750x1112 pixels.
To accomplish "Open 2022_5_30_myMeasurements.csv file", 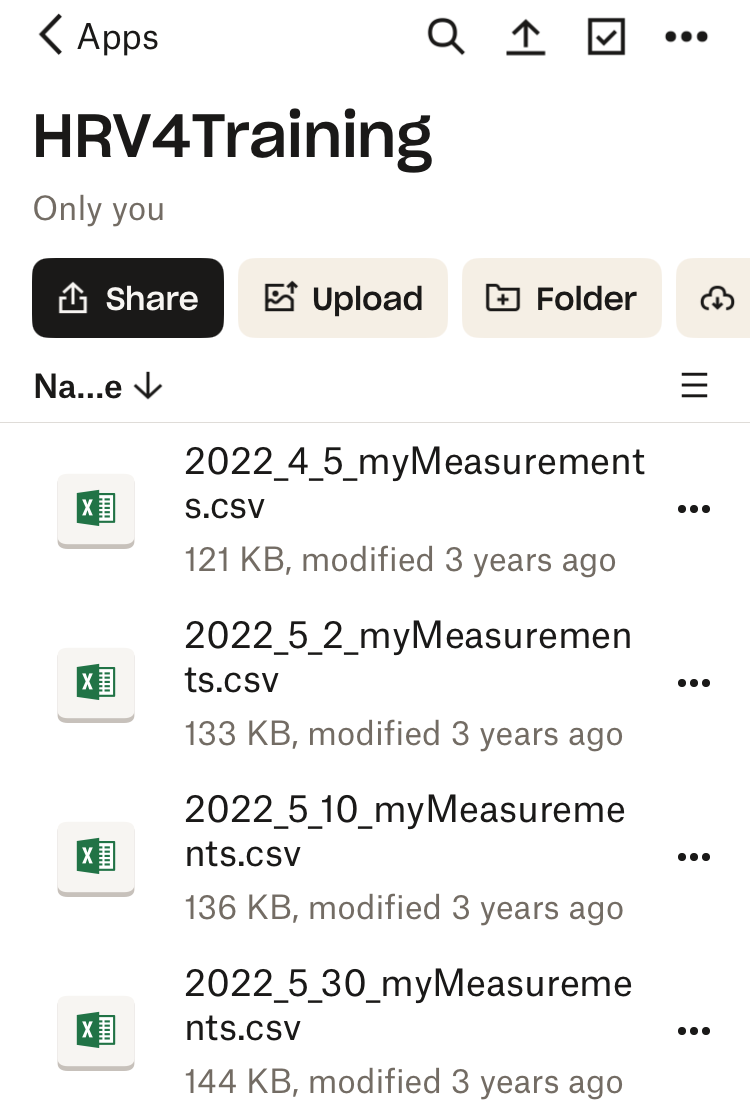I will click(408, 1007).
